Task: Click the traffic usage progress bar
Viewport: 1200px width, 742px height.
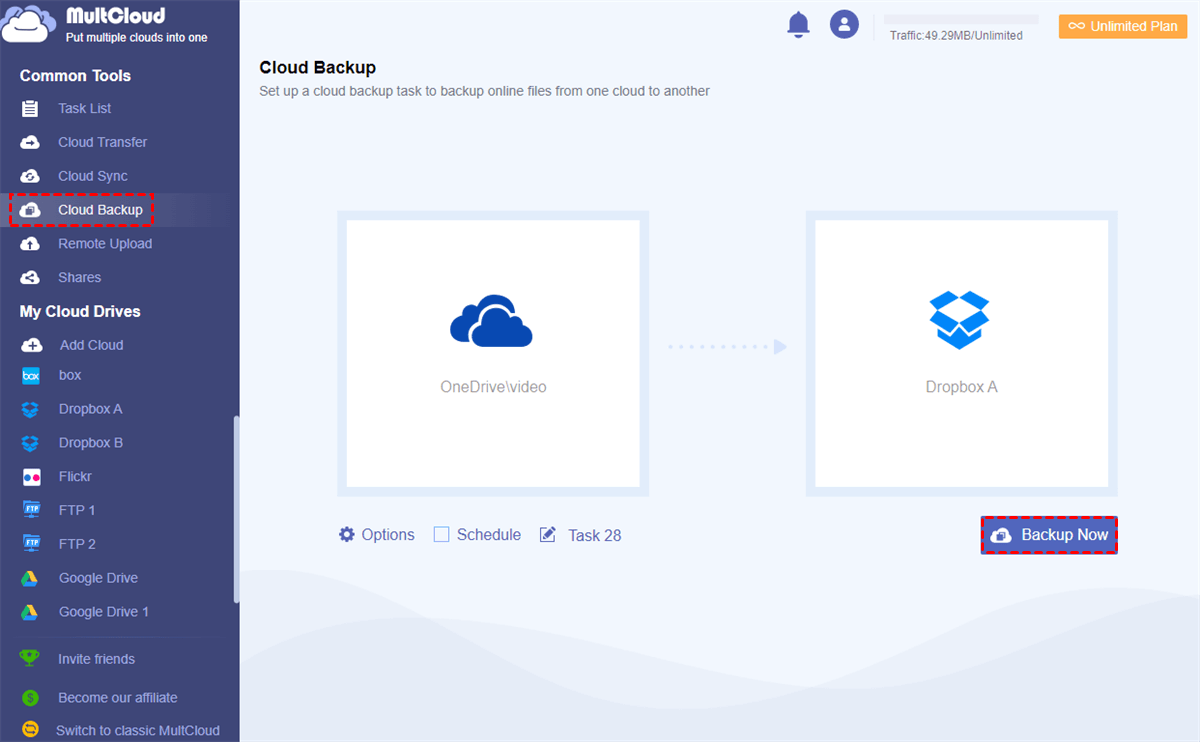Action: click(x=961, y=19)
